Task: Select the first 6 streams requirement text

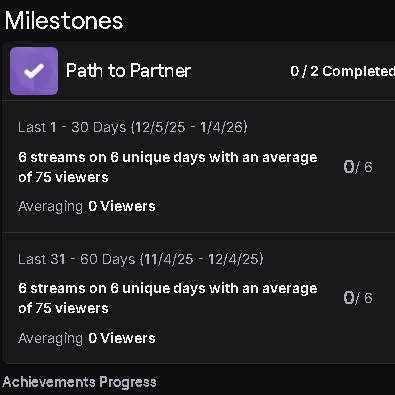Action: pos(168,167)
